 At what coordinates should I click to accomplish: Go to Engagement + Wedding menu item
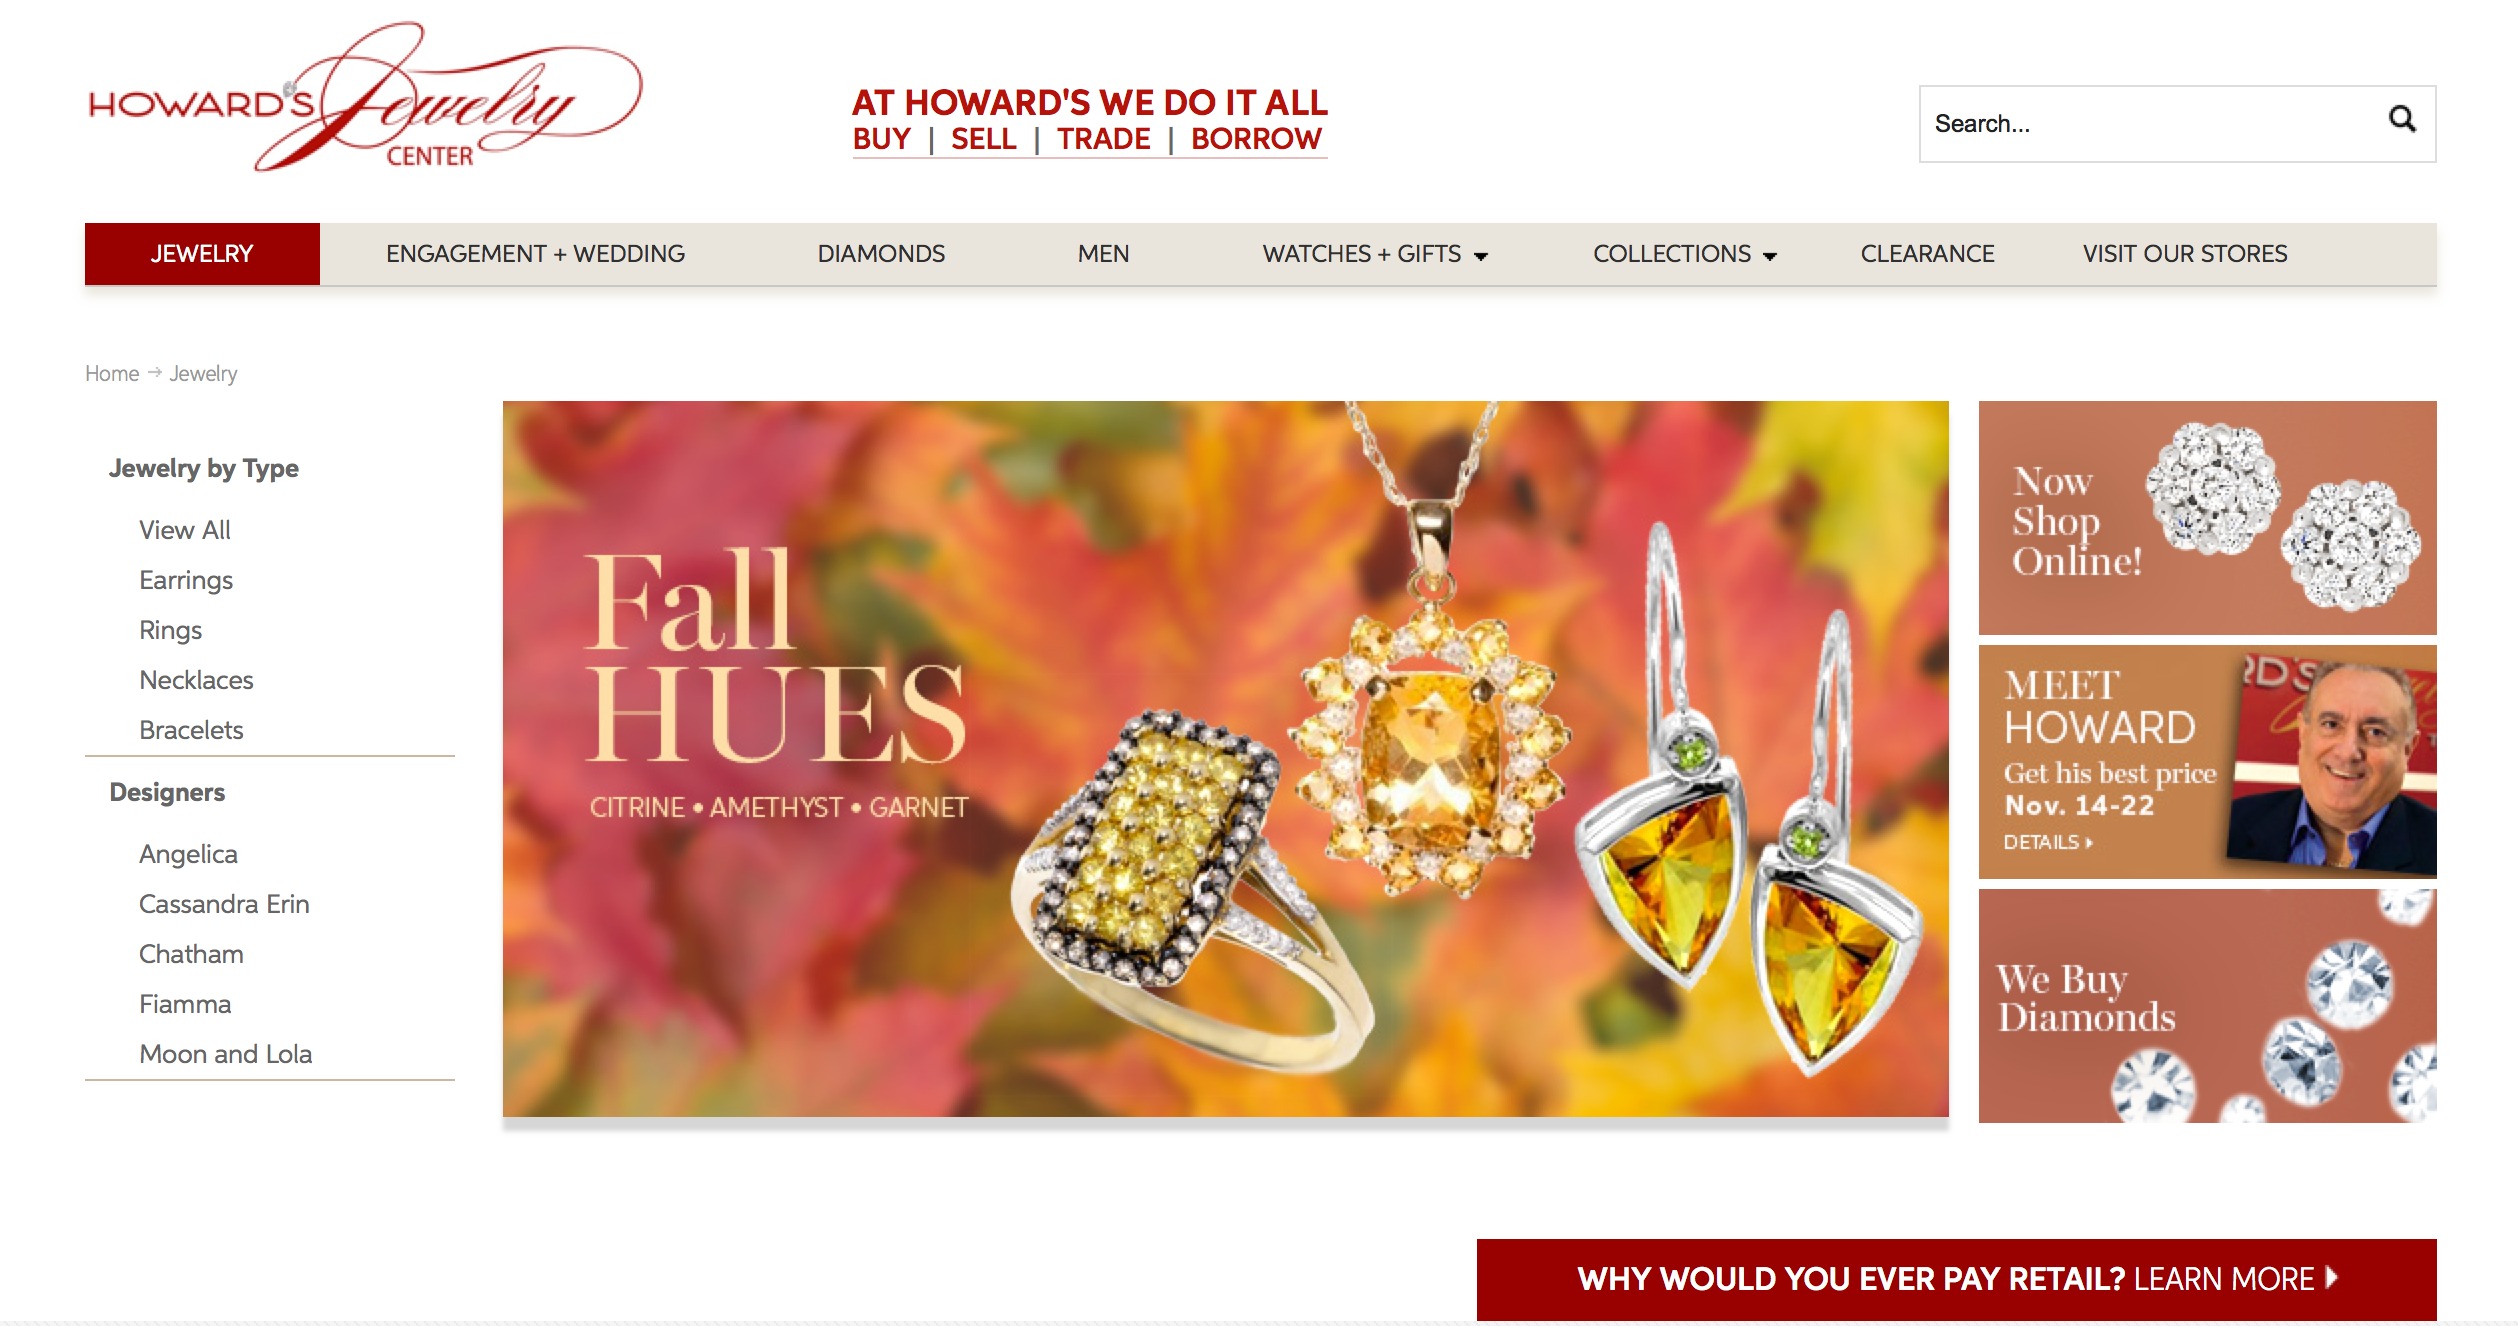click(x=535, y=254)
